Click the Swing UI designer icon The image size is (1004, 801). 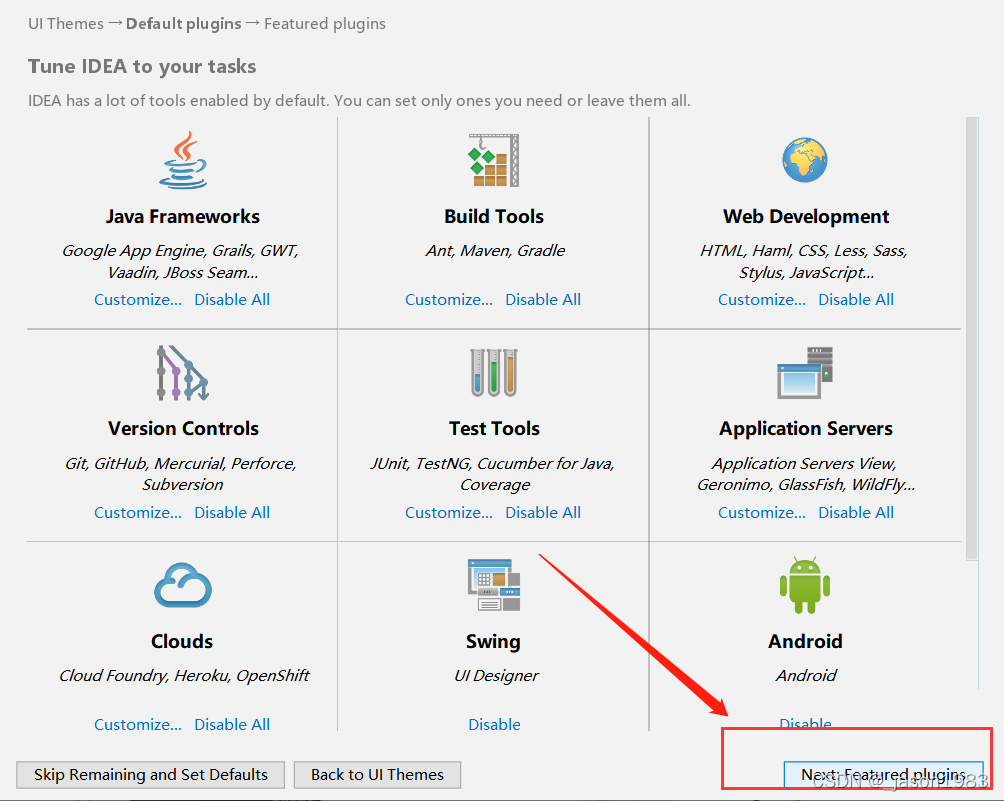pos(494,585)
